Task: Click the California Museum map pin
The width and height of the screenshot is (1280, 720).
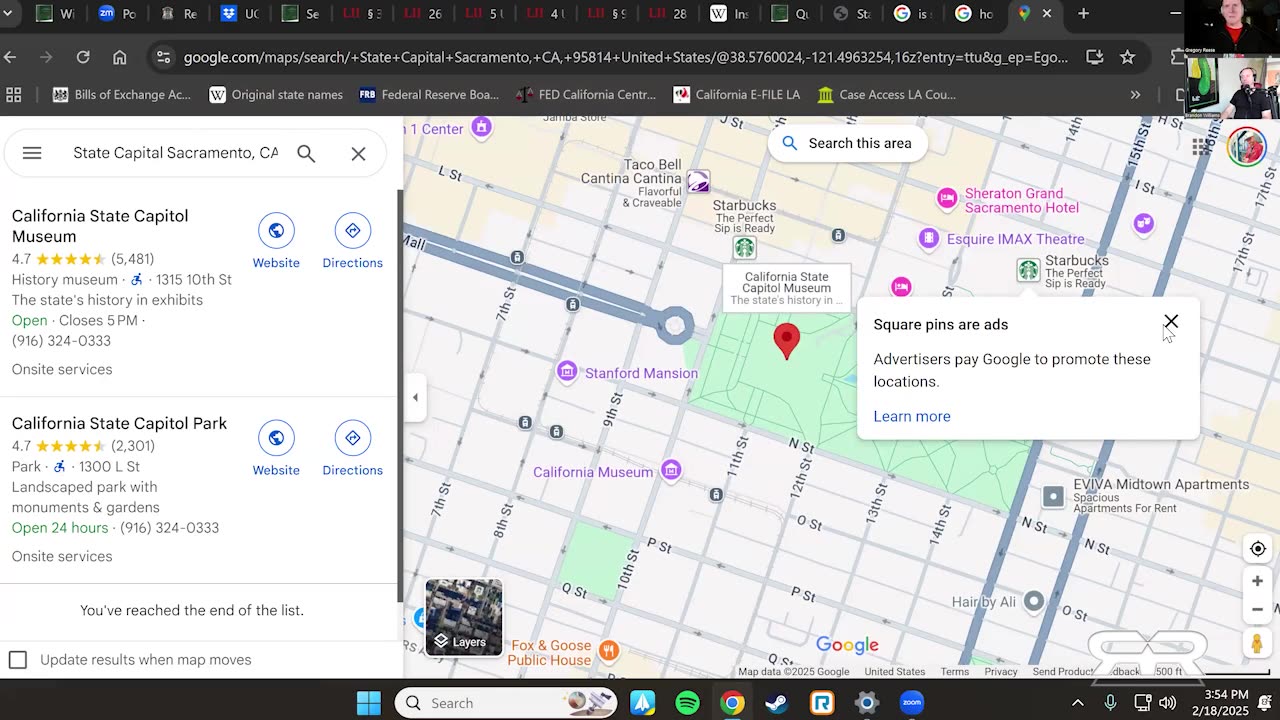Action: tap(672, 470)
